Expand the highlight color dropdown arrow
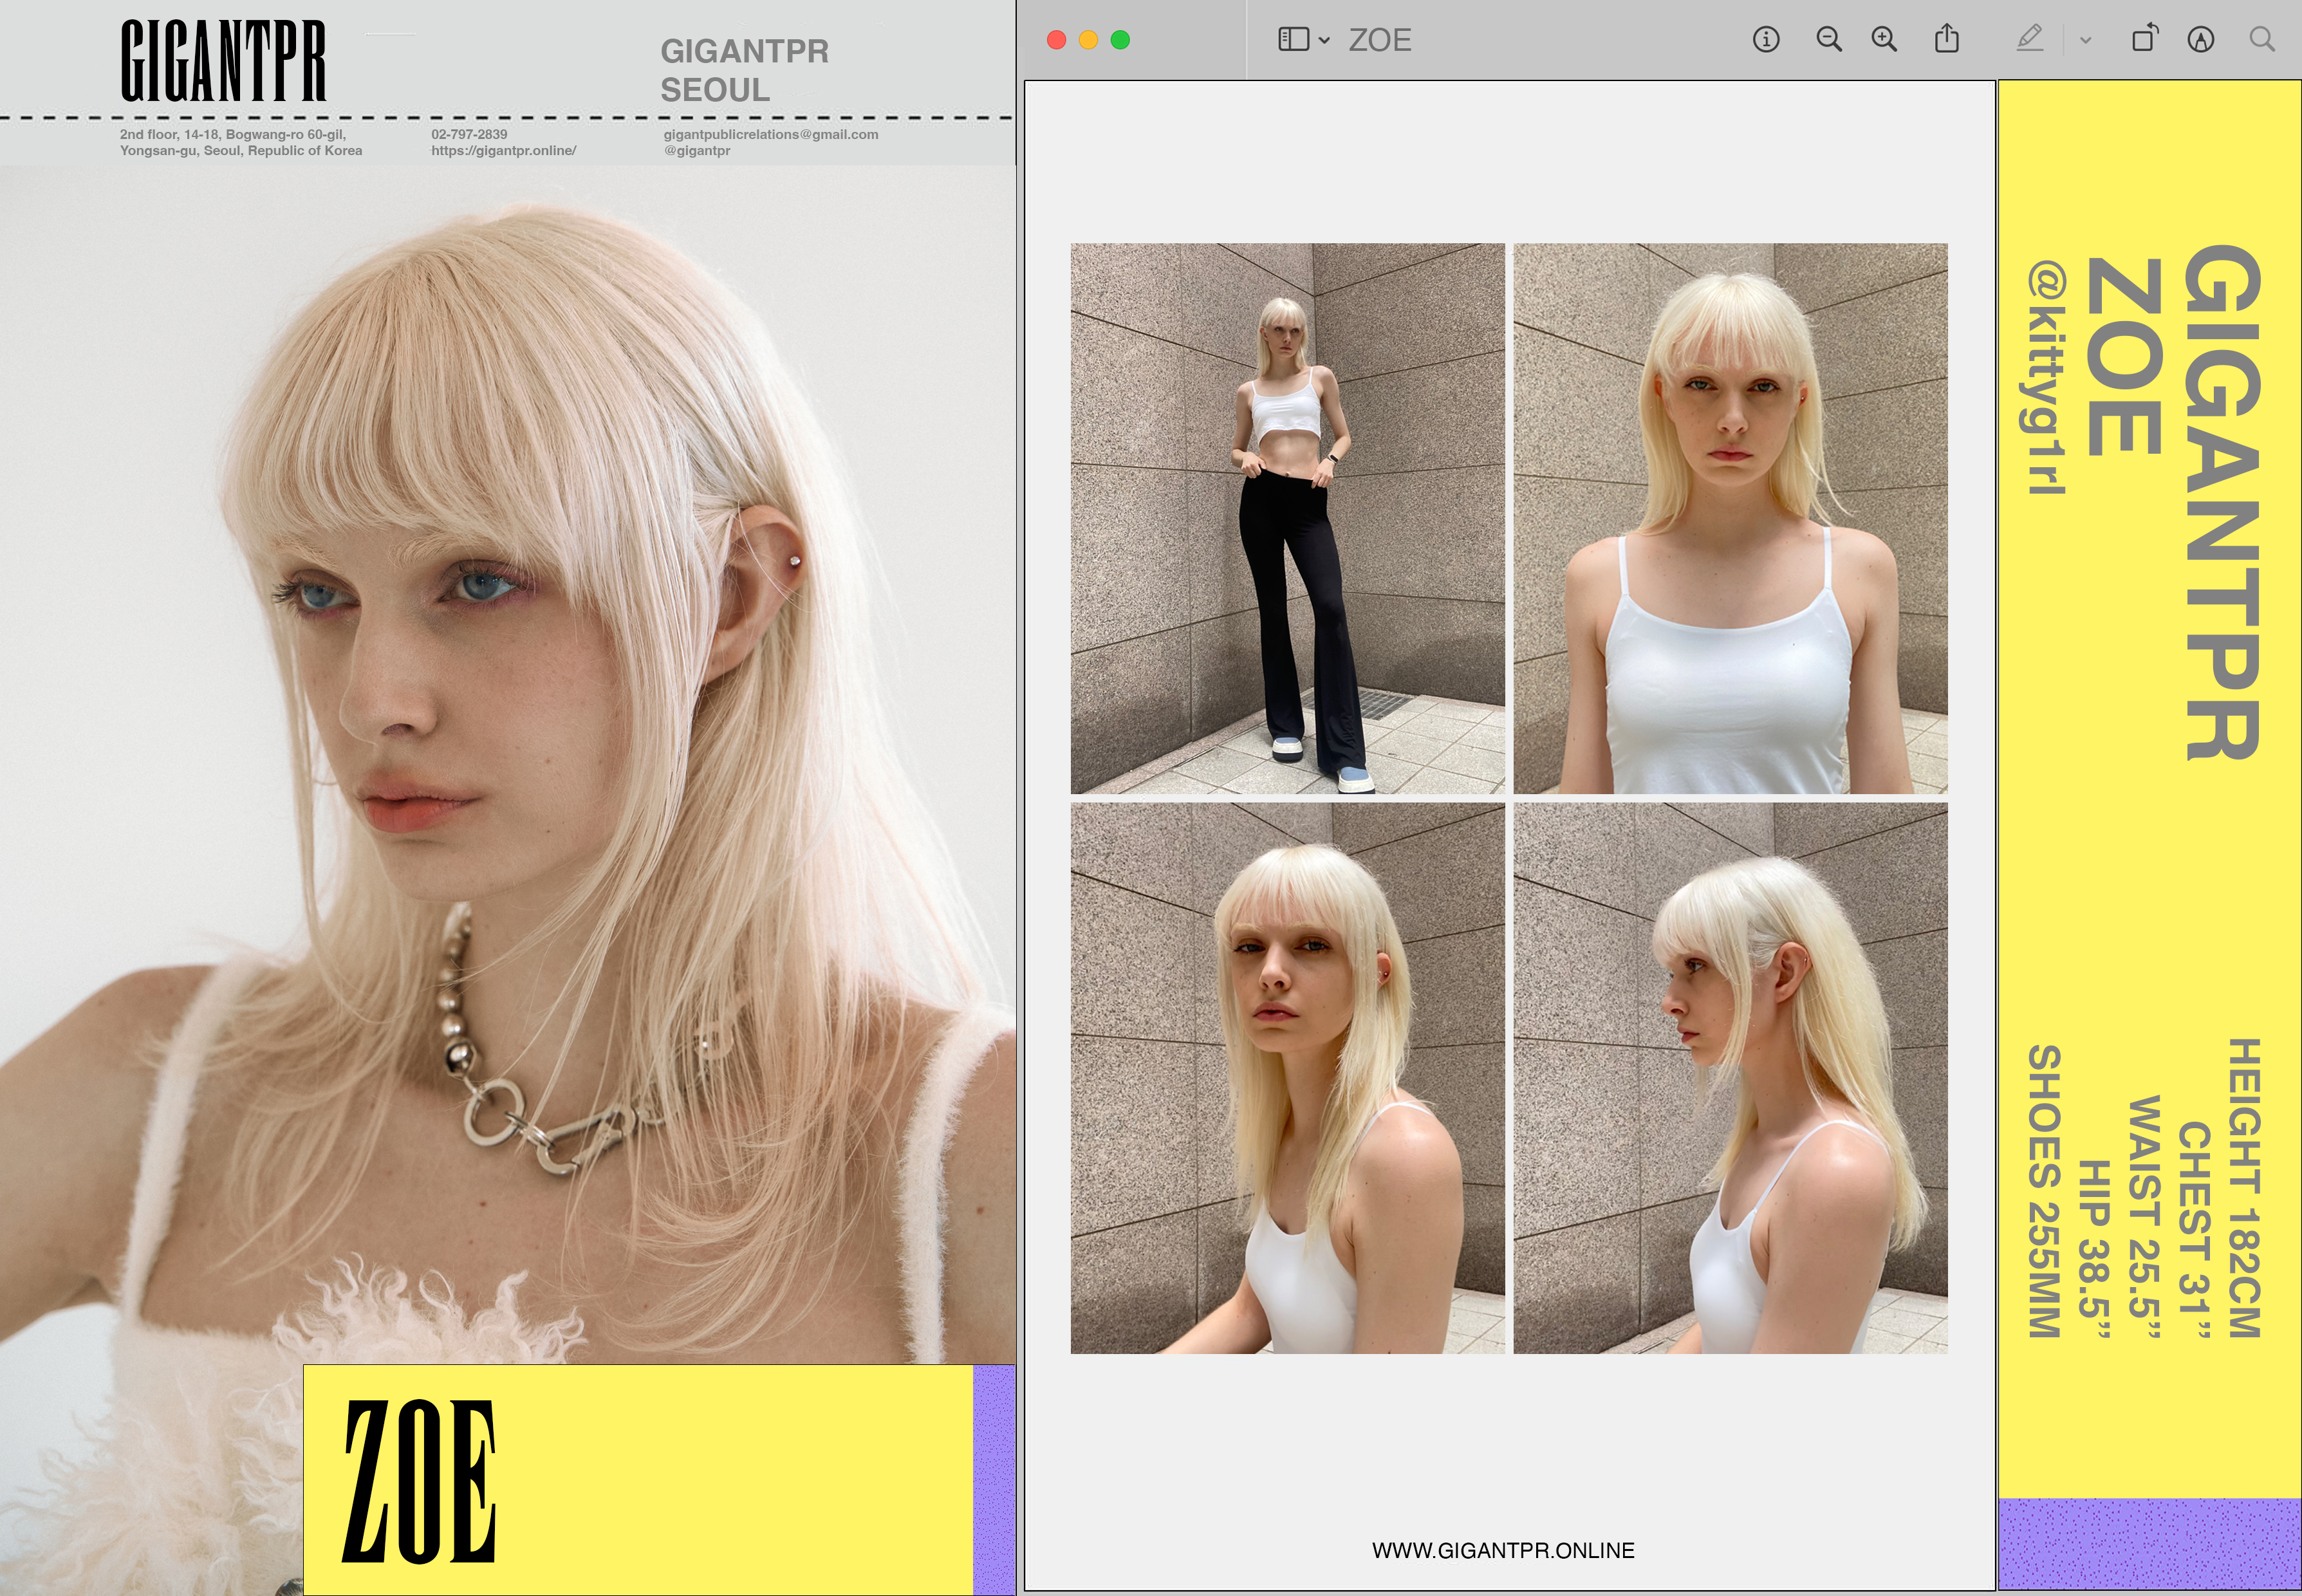The image size is (2302, 1596). (x=2085, y=41)
